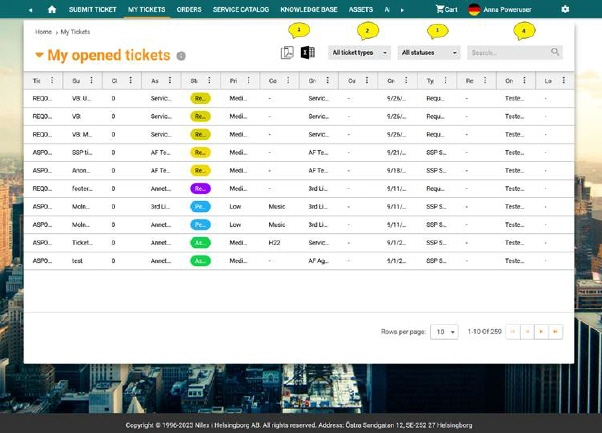Click the Home icon in navigation bar
The image size is (602, 433).
[52, 9]
